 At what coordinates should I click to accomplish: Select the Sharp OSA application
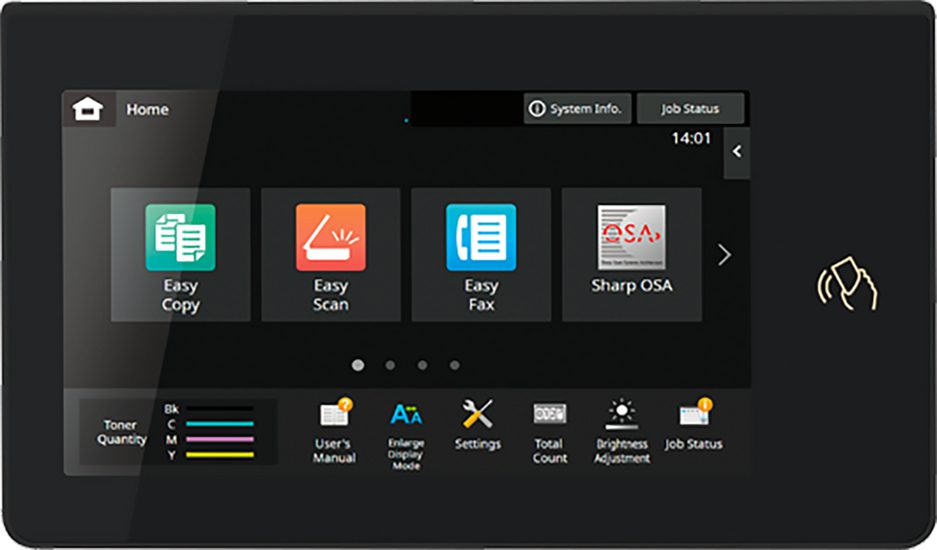click(x=632, y=255)
